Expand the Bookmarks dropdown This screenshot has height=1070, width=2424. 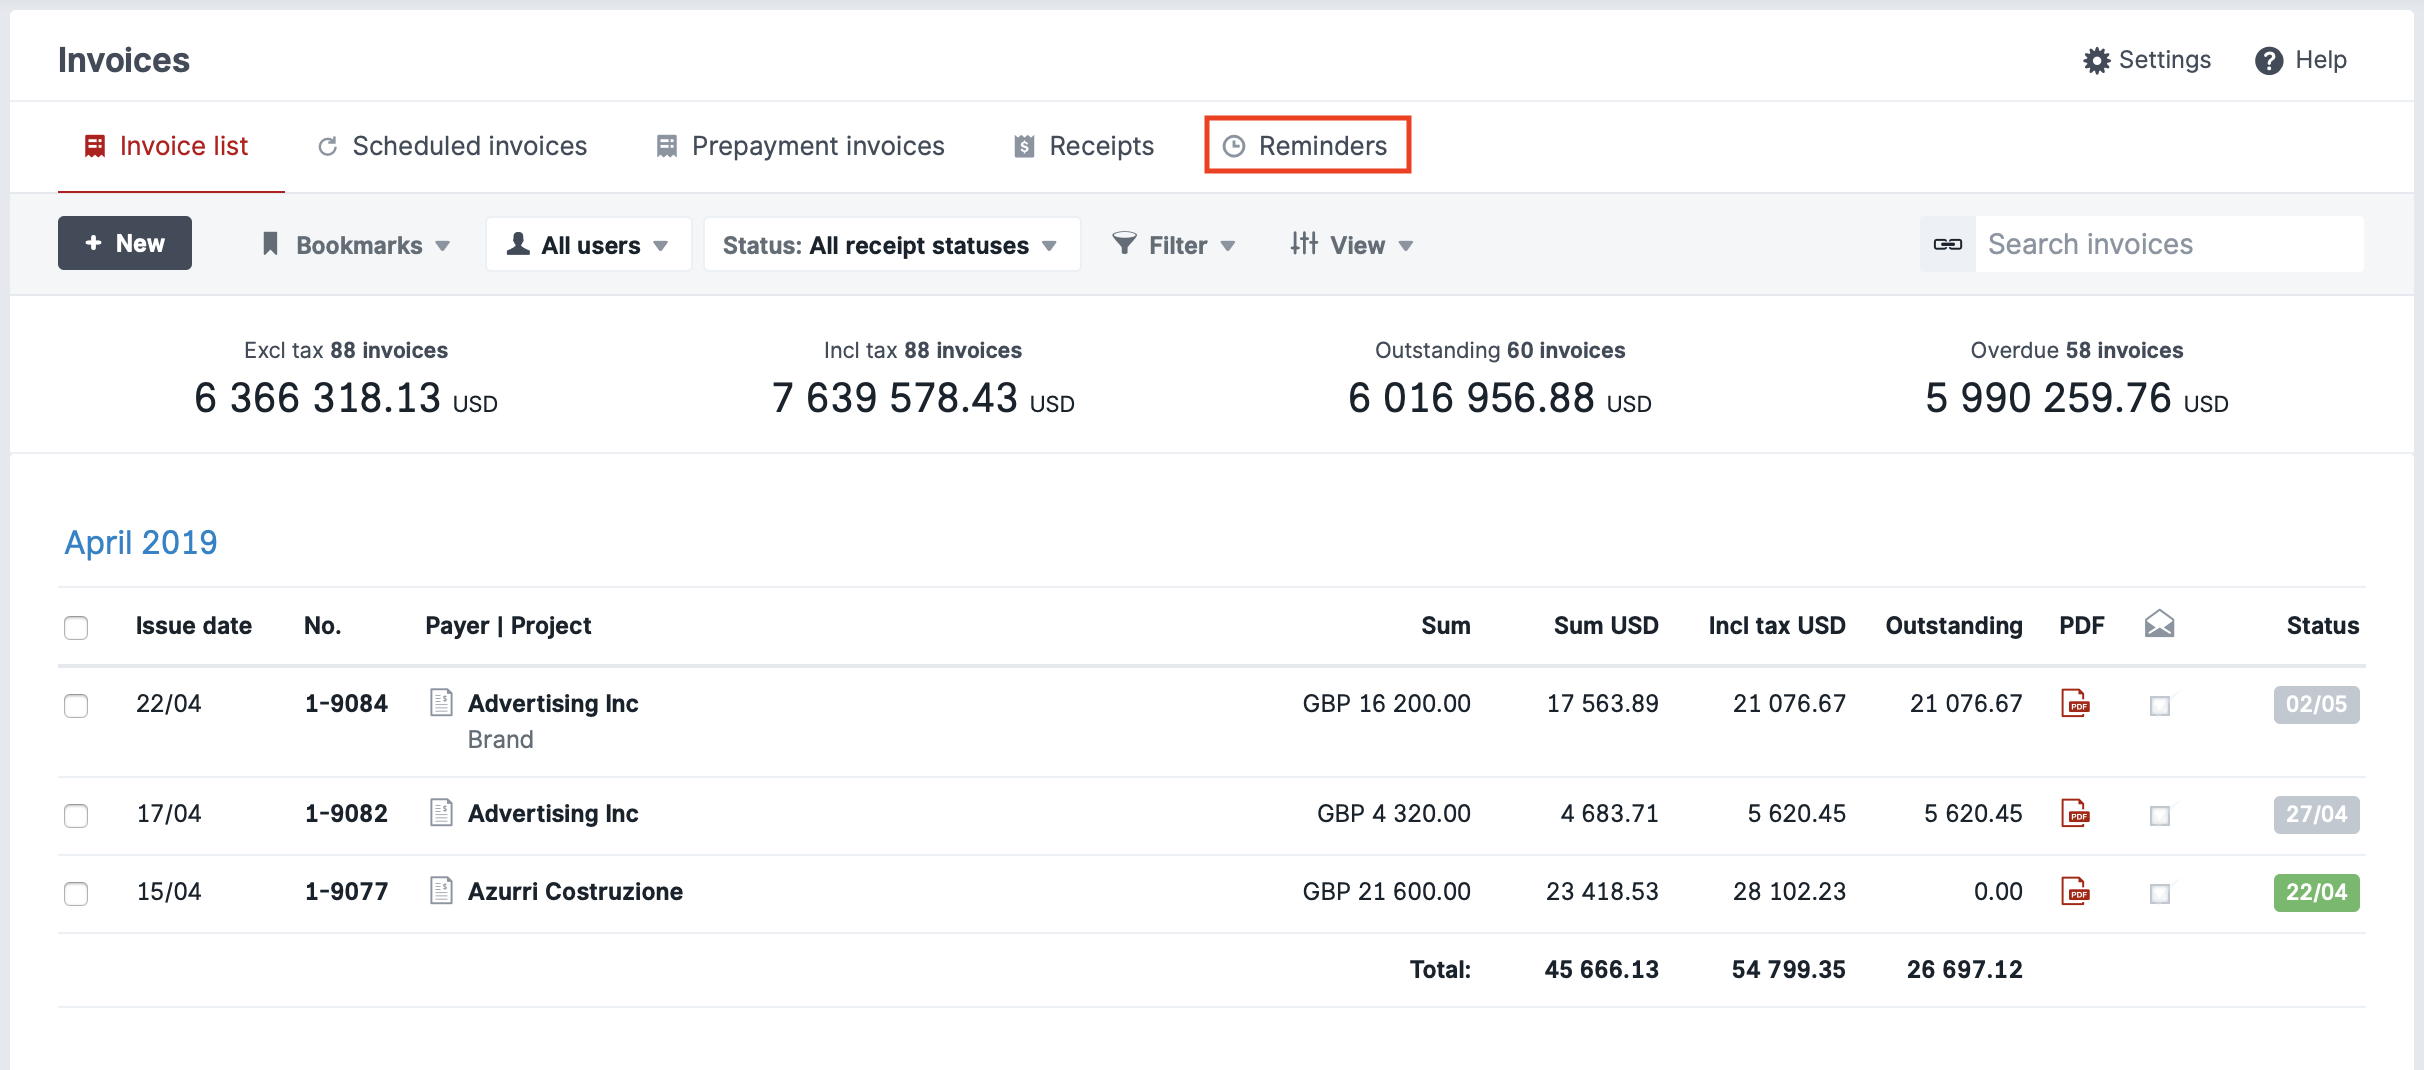(x=356, y=245)
